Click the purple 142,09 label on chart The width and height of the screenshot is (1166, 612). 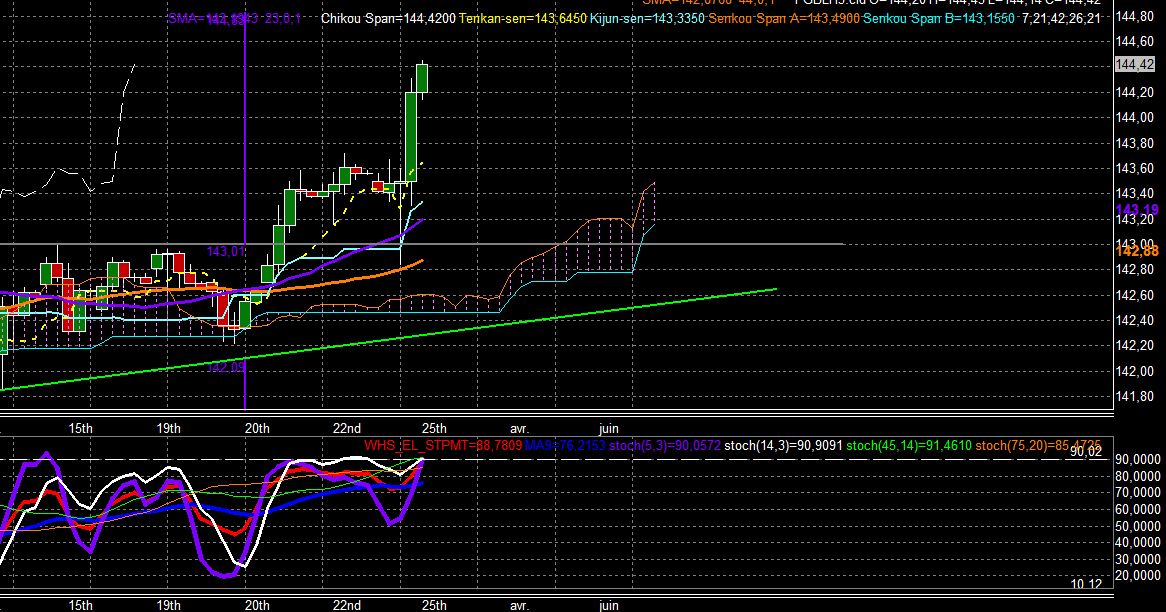coord(225,367)
